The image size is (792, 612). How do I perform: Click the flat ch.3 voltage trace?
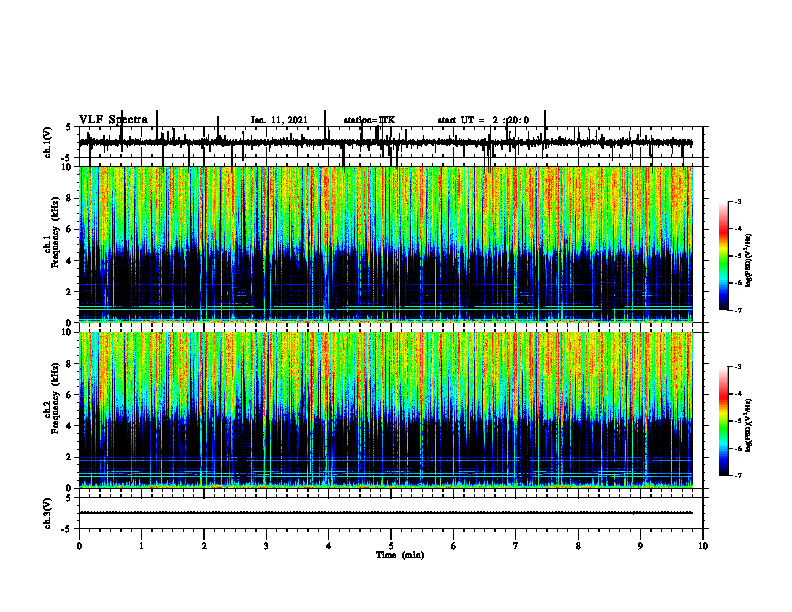tap(385, 513)
